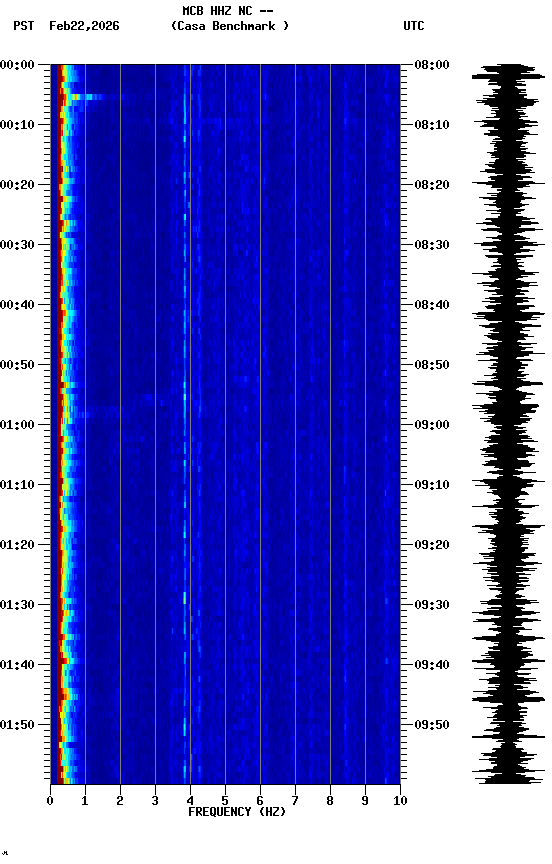Click the PST time label '00:50'
Image resolution: width=552 pixels, height=864 pixels.
pos(17,365)
